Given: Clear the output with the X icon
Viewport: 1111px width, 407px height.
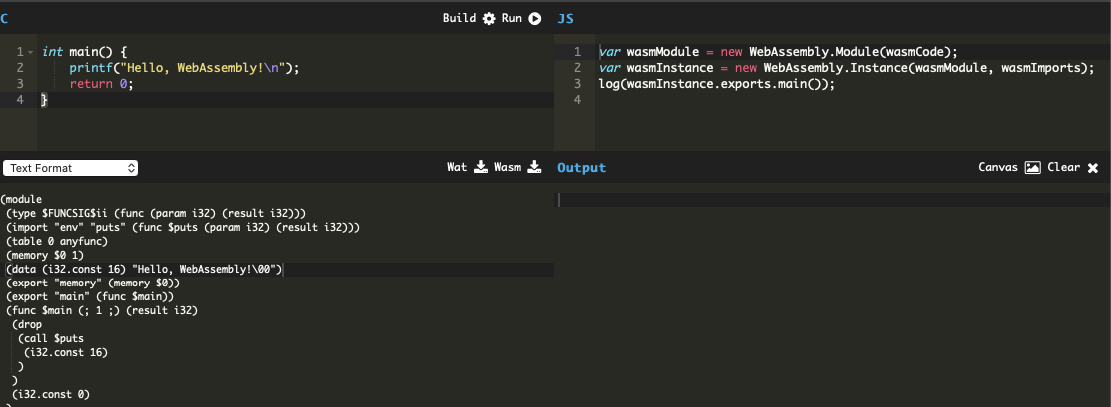Looking at the screenshot, I should [1093, 168].
